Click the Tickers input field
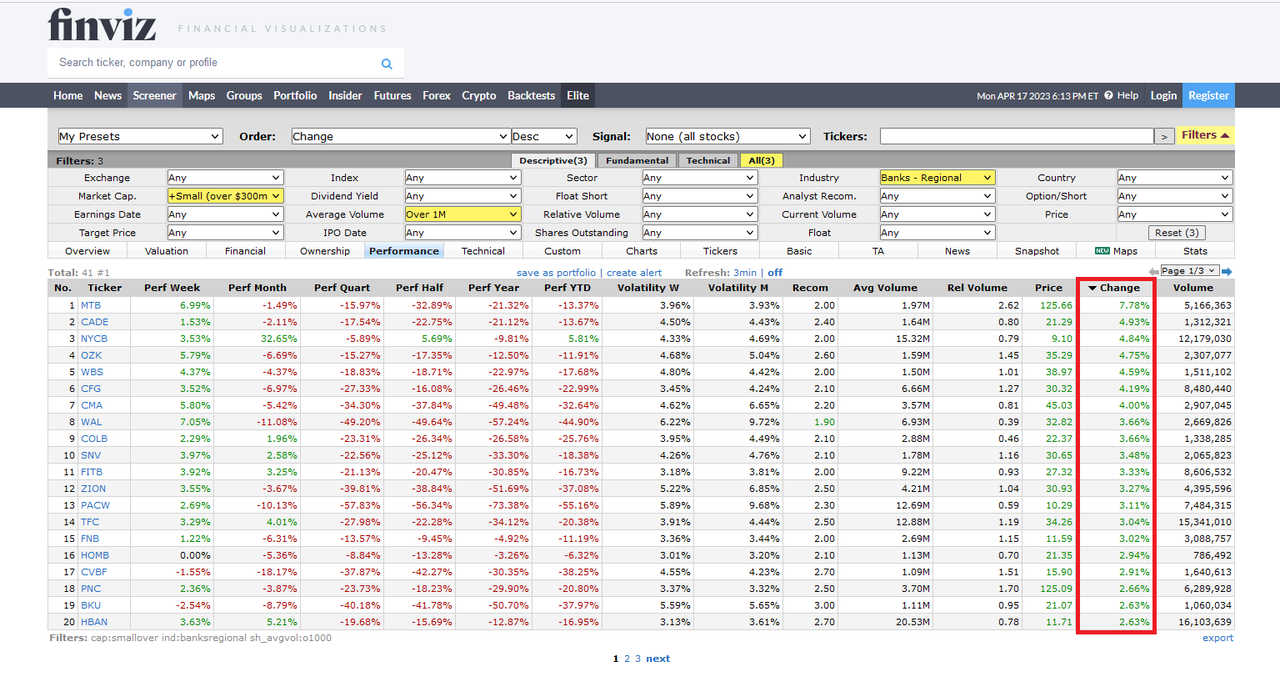Image resolution: width=1280 pixels, height=683 pixels. [x=1016, y=137]
